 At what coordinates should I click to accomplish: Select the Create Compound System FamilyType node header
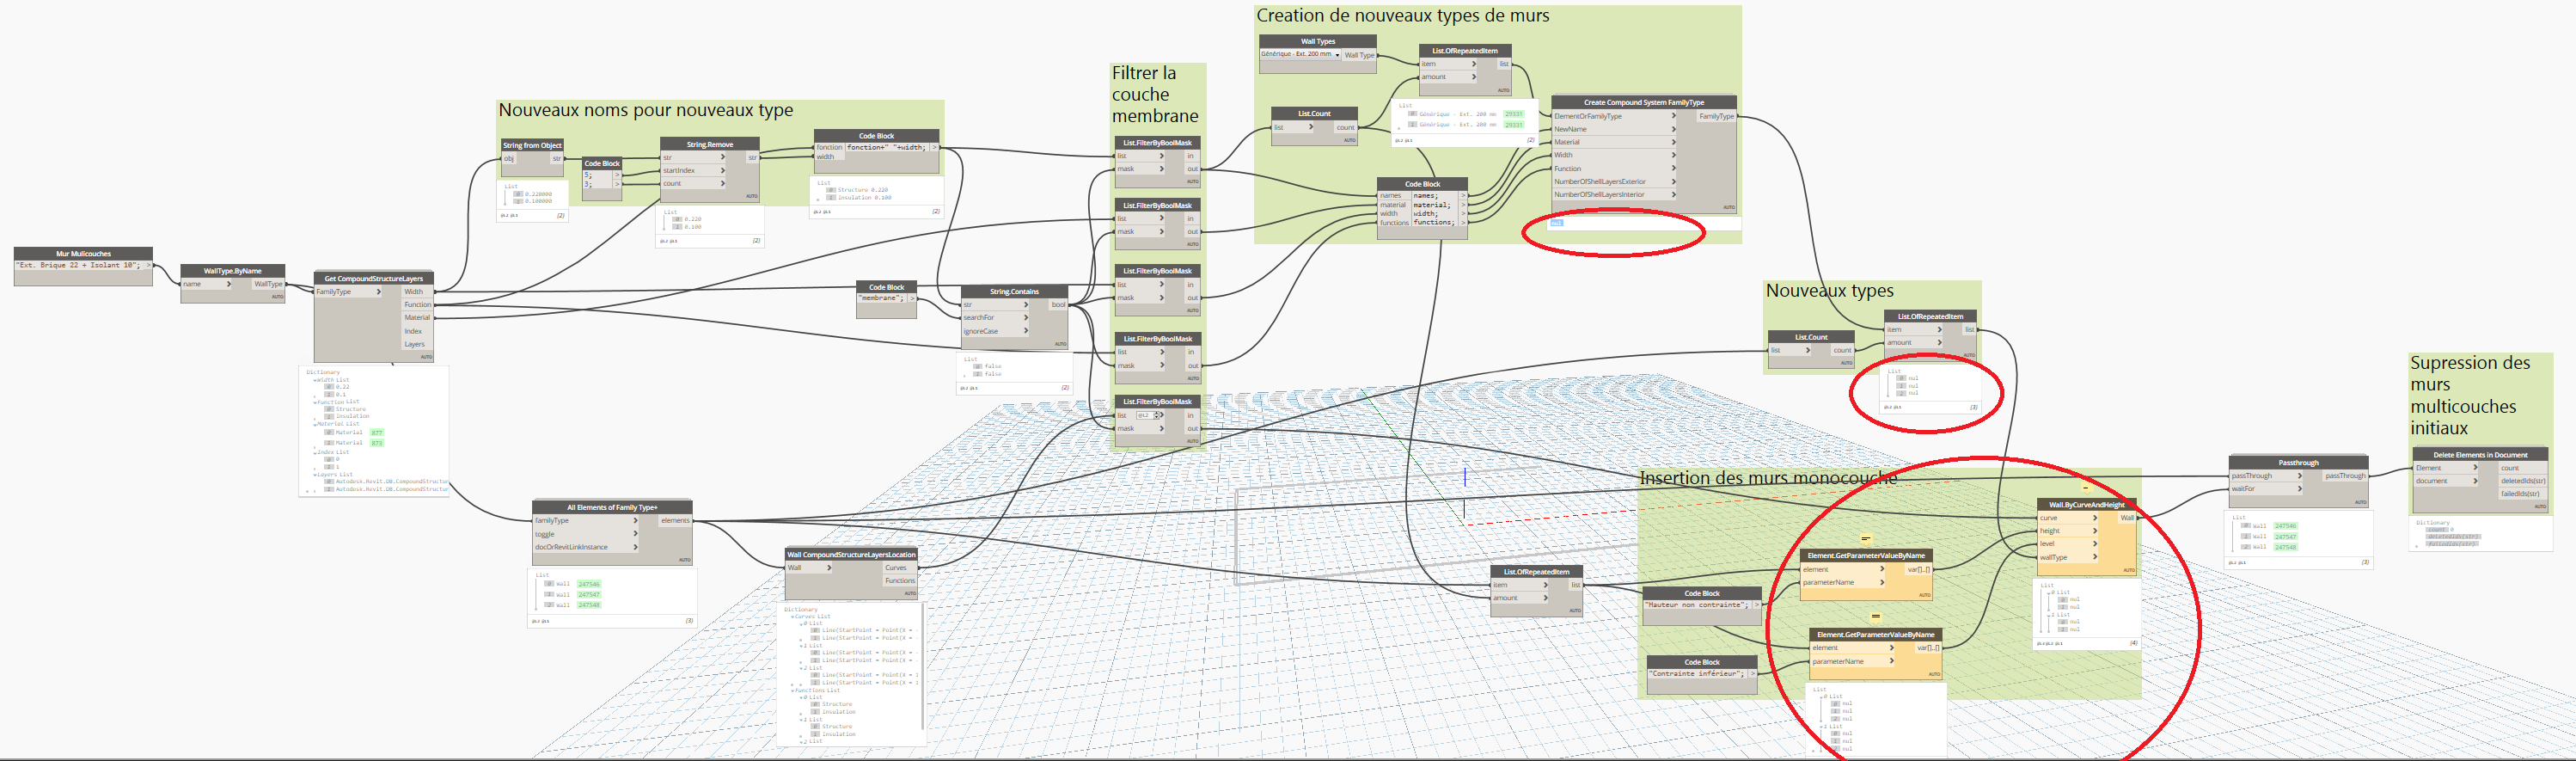click(1643, 102)
